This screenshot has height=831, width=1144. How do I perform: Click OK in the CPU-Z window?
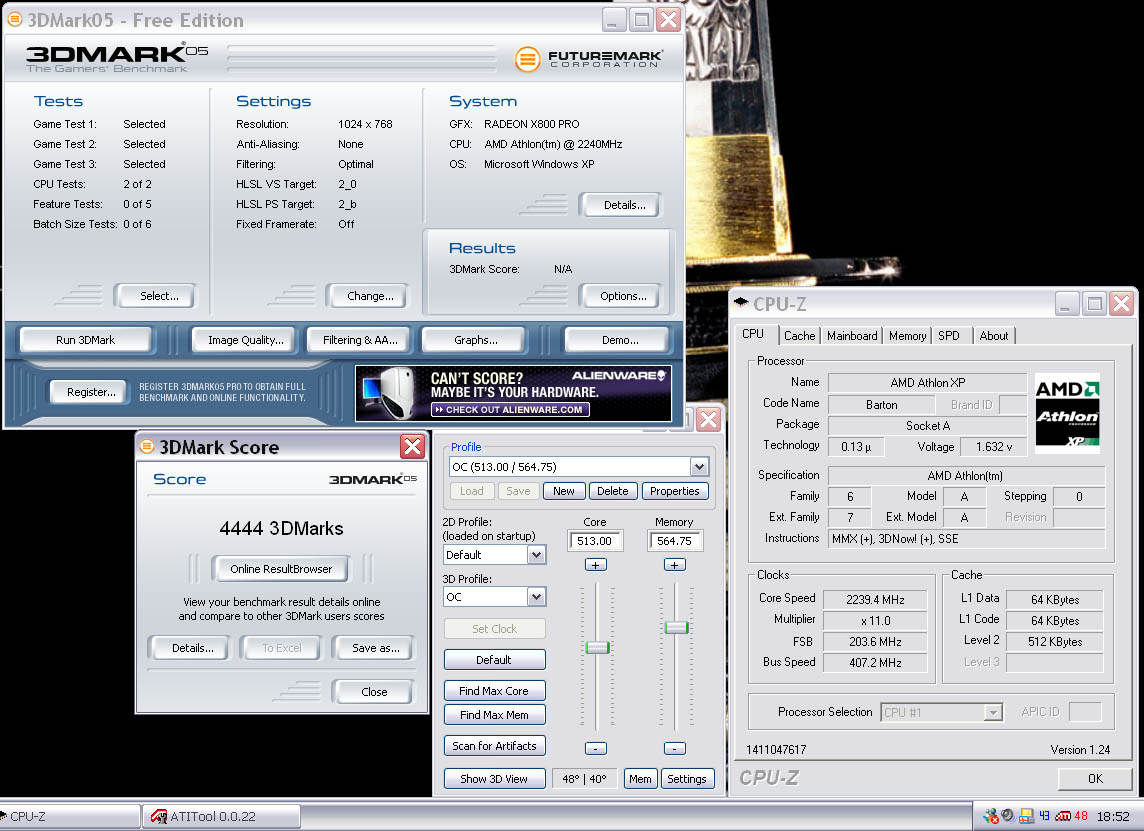click(1095, 778)
